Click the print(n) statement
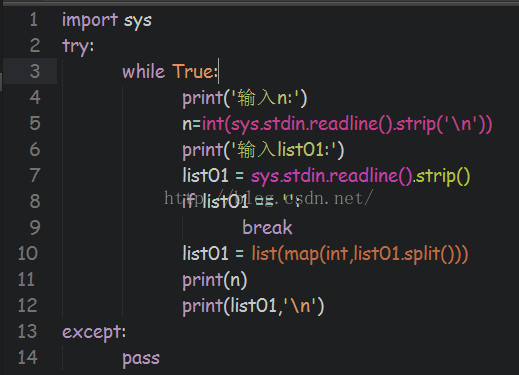Screen dimensions: 519x375 pos(215,280)
